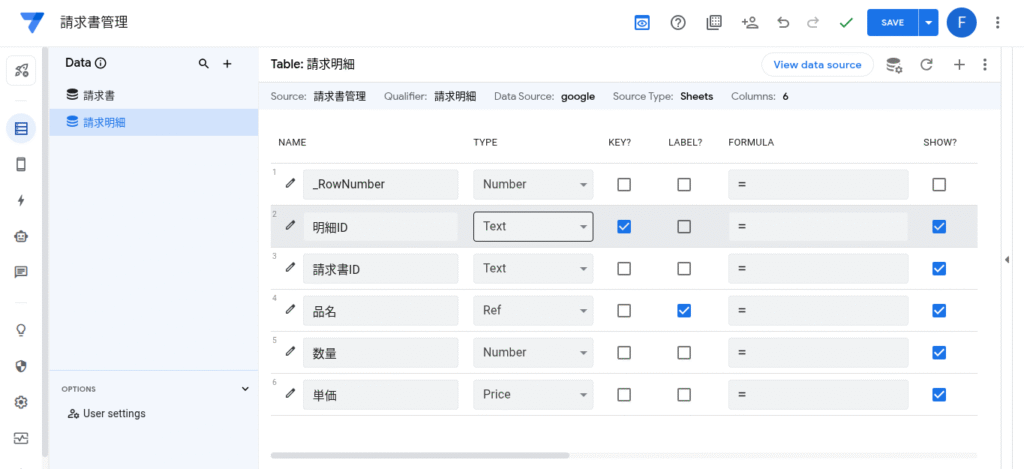
Task: Open the help question mark icon
Action: tap(678, 22)
